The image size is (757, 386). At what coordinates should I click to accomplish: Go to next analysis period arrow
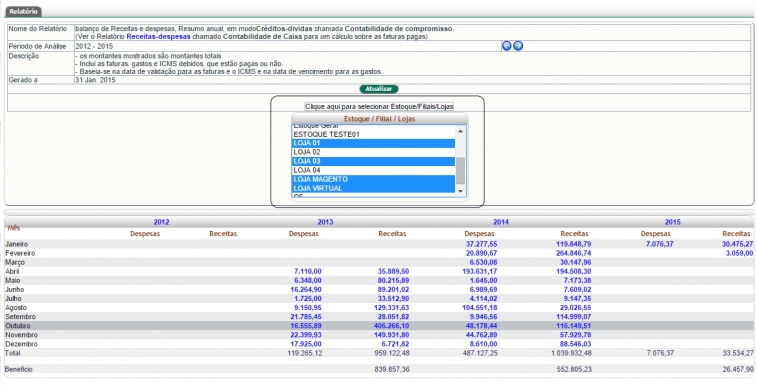[518, 46]
